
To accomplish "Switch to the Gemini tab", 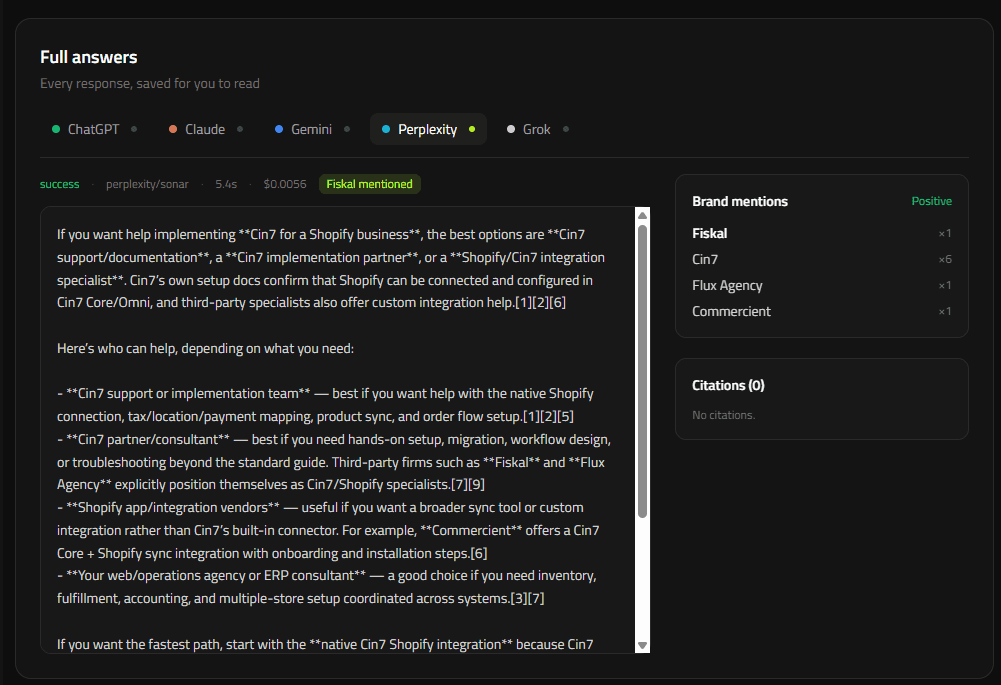I will [x=312, y=129].
